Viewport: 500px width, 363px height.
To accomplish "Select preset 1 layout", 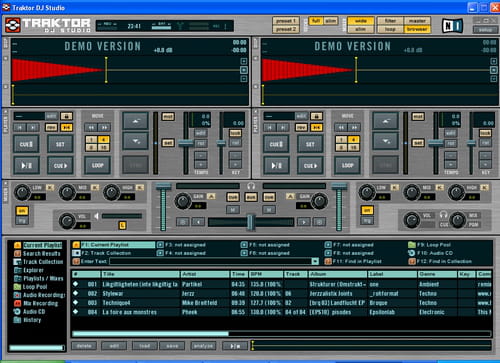I will tap(286, 21).
